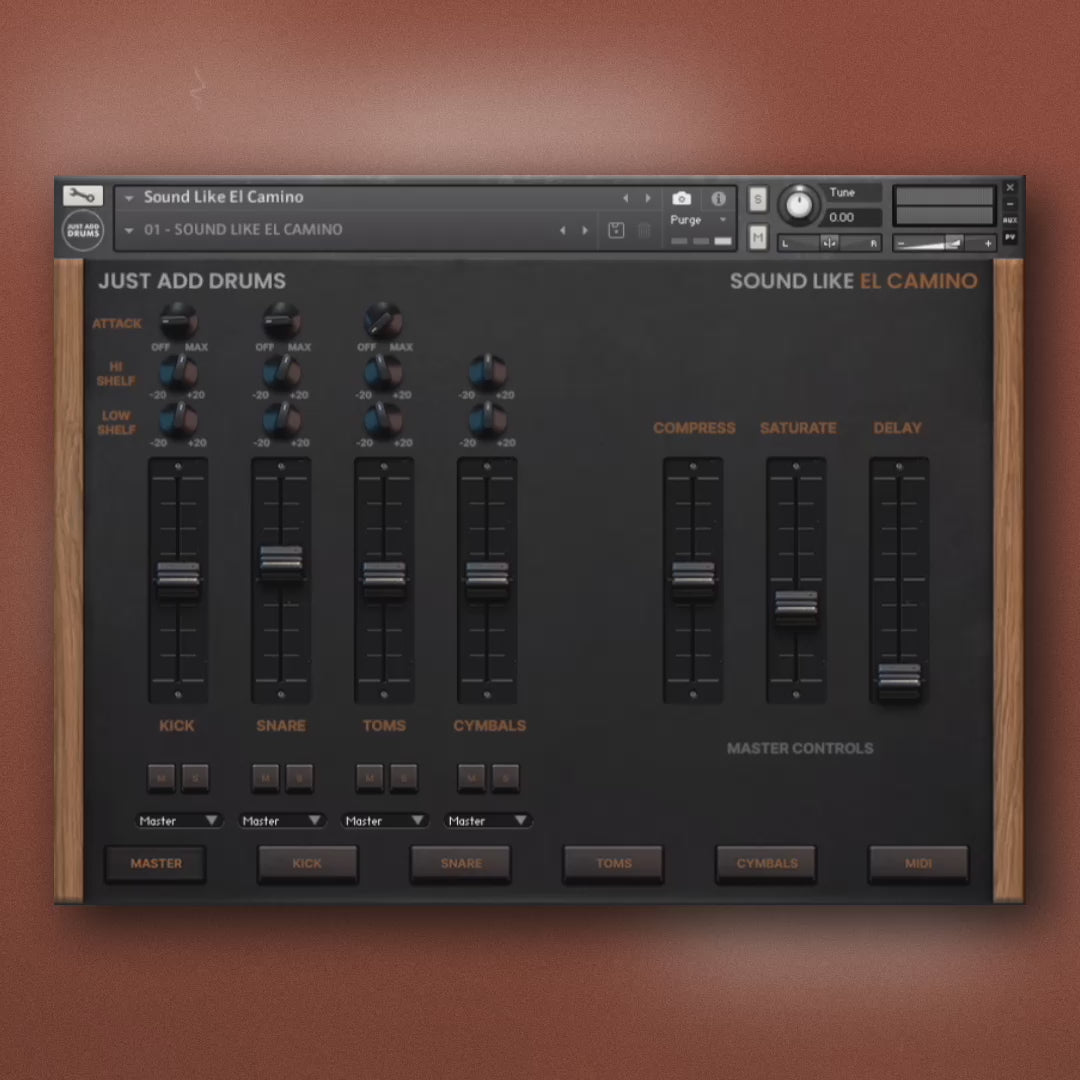Mute the Kick channel

tap(161, 777)
